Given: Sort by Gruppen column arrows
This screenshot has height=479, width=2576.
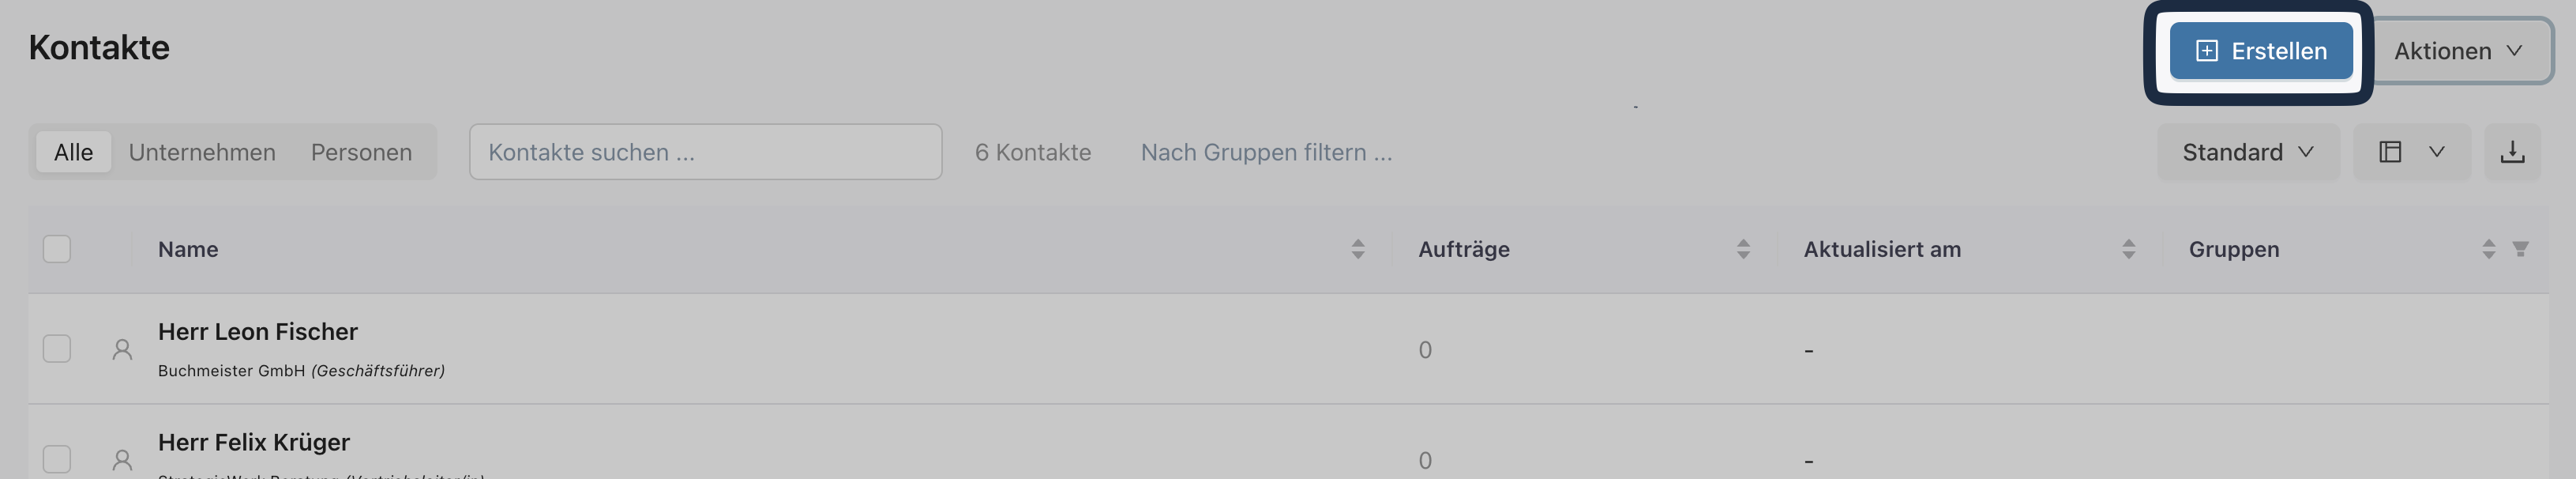Looking at the screenshot, I should [2488, 249].
